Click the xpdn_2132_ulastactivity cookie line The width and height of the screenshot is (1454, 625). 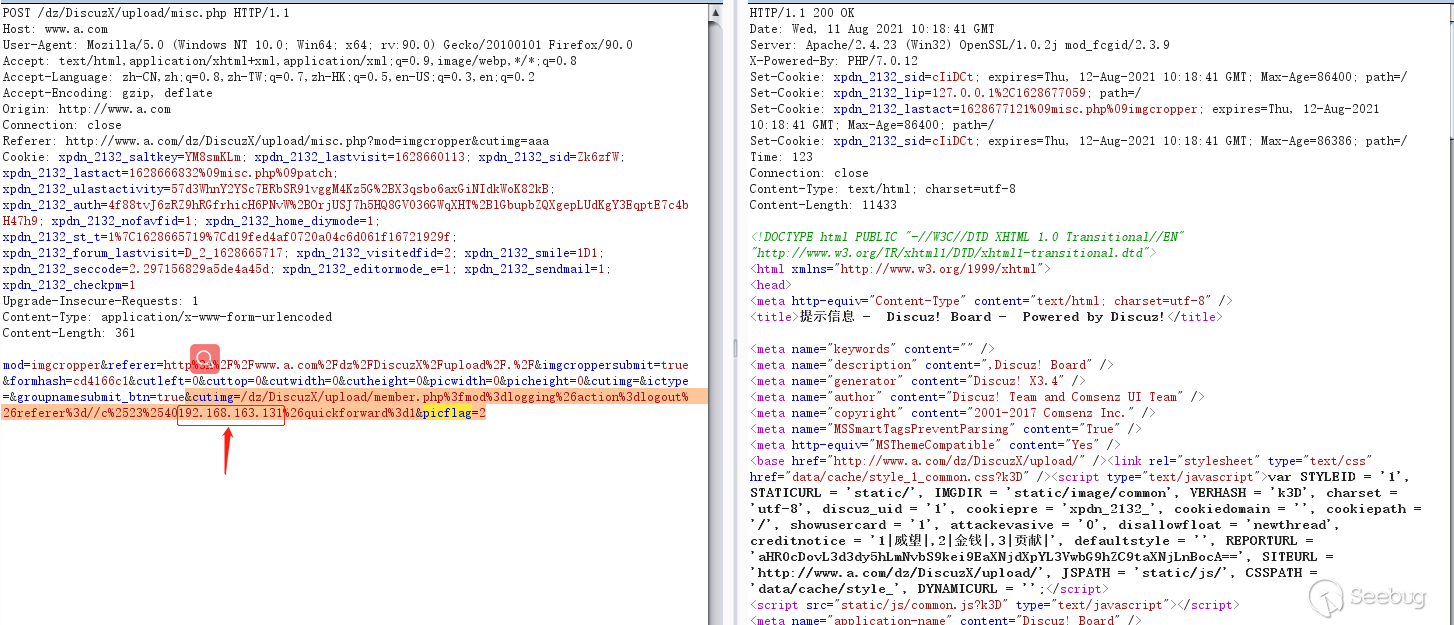(x=278, y=189)
